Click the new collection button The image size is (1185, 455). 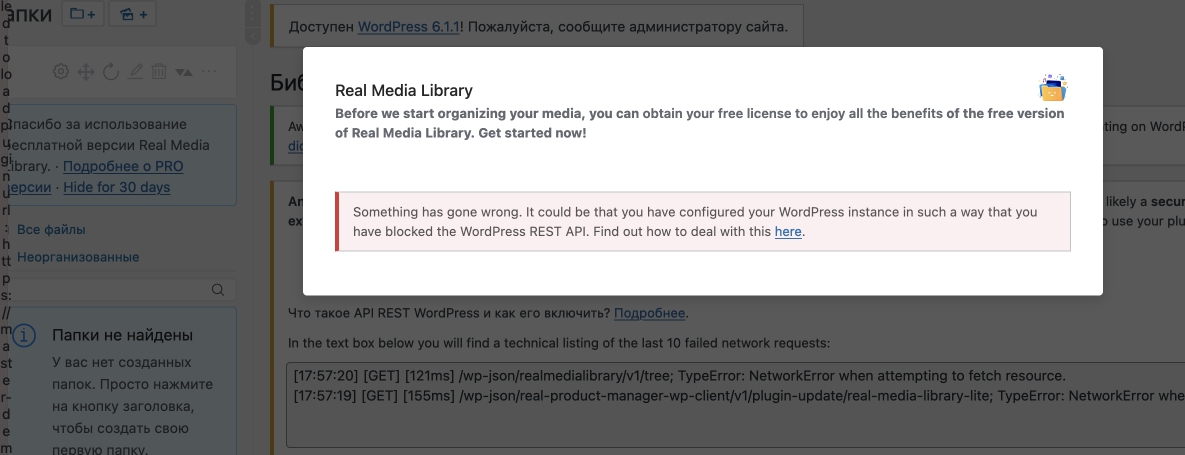pyautogui.click(x=132, y=15)
